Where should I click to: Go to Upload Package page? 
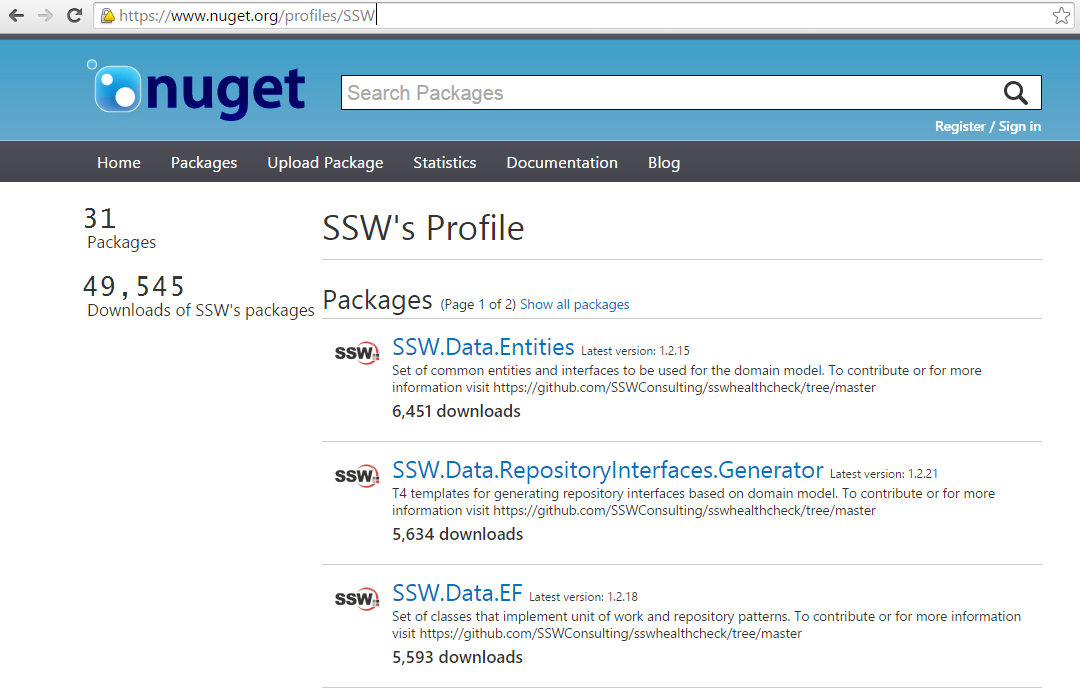[325, 162]
